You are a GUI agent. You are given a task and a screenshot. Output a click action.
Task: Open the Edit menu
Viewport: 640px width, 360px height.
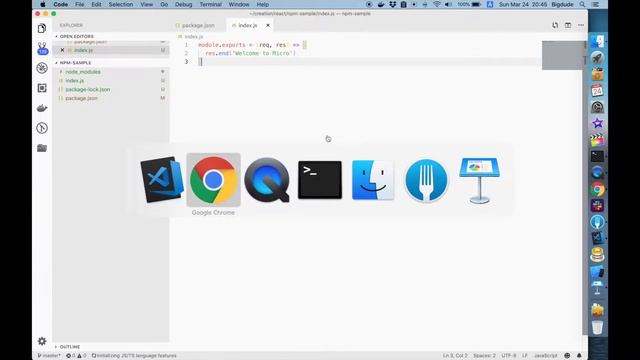click(x=96, y=4)
